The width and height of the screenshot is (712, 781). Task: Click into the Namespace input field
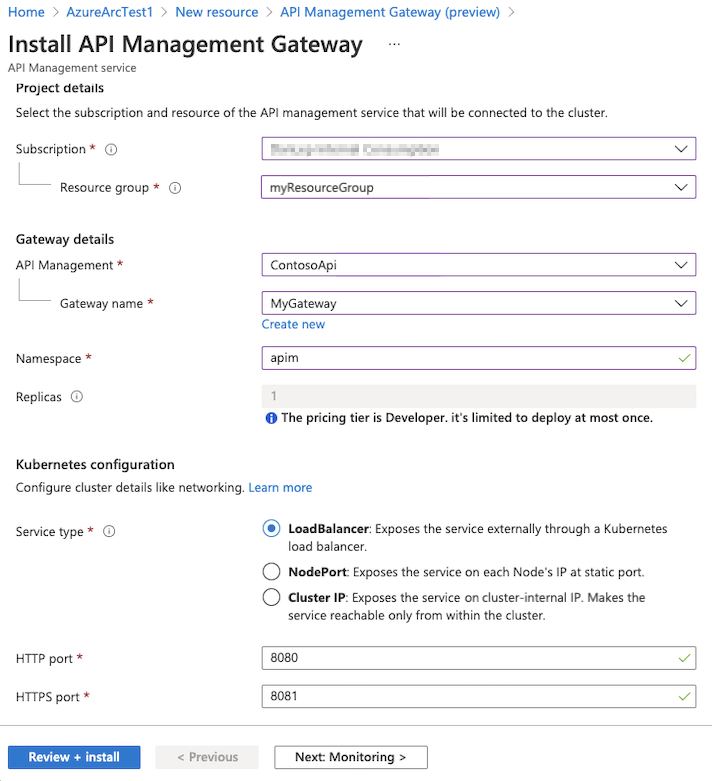[x=470, y=358]
